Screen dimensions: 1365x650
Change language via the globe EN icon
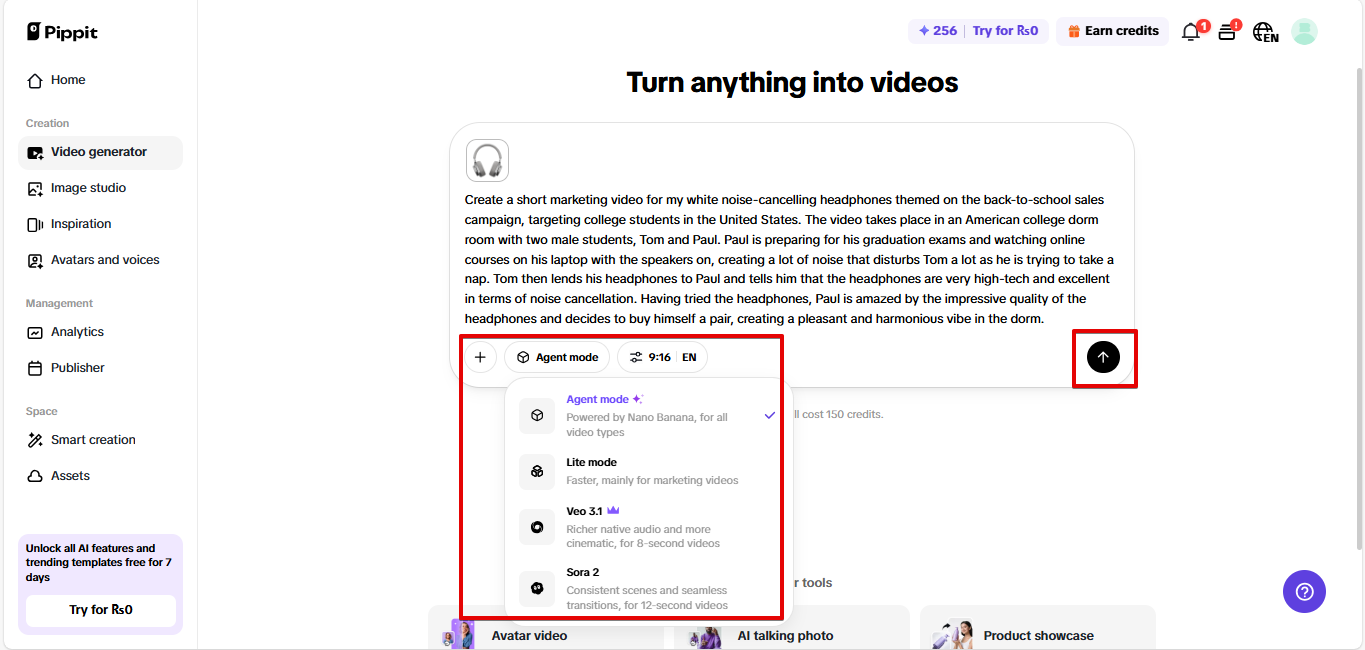[x=1265, y=32]
